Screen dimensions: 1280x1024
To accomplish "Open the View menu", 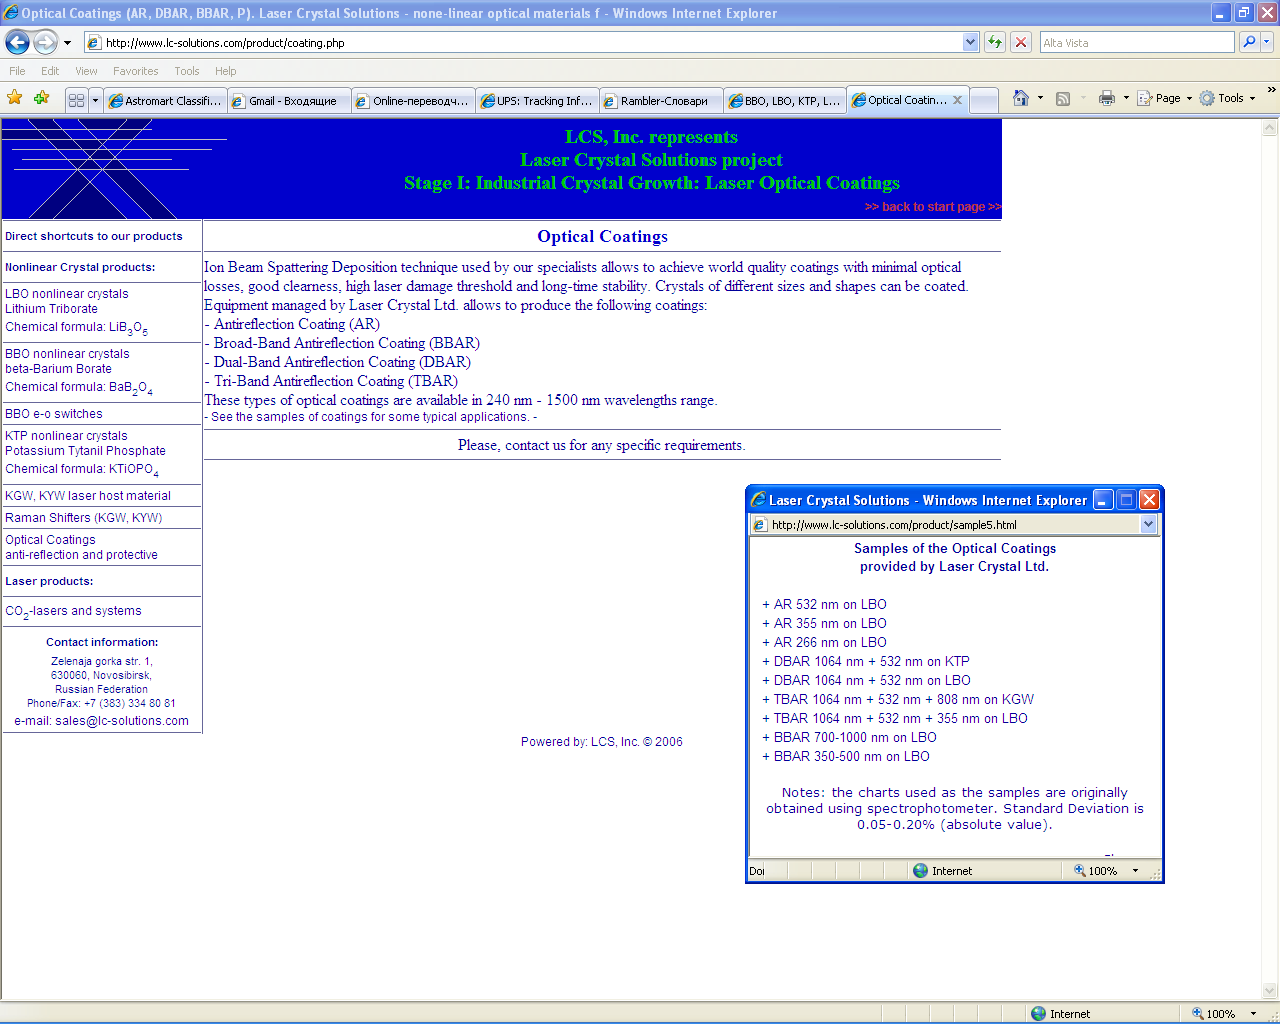I will (x=86, y=71).
